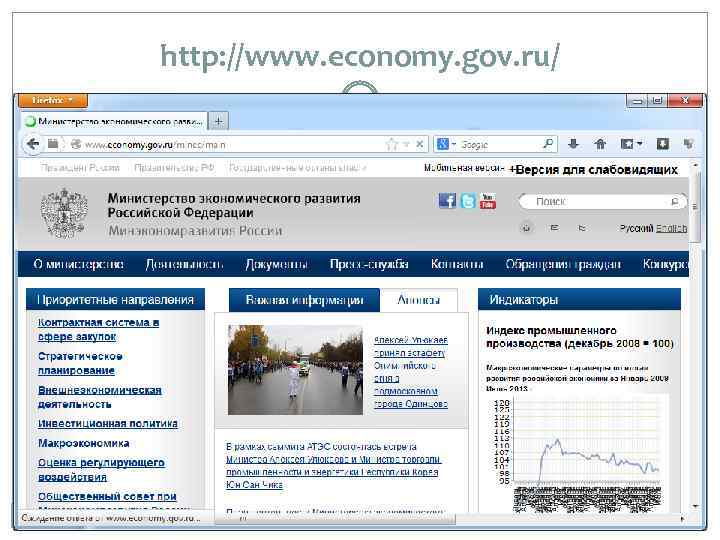720x540 pixels.
Task: Open Внешнеэкономическая деятельность link
Action: 100,397
